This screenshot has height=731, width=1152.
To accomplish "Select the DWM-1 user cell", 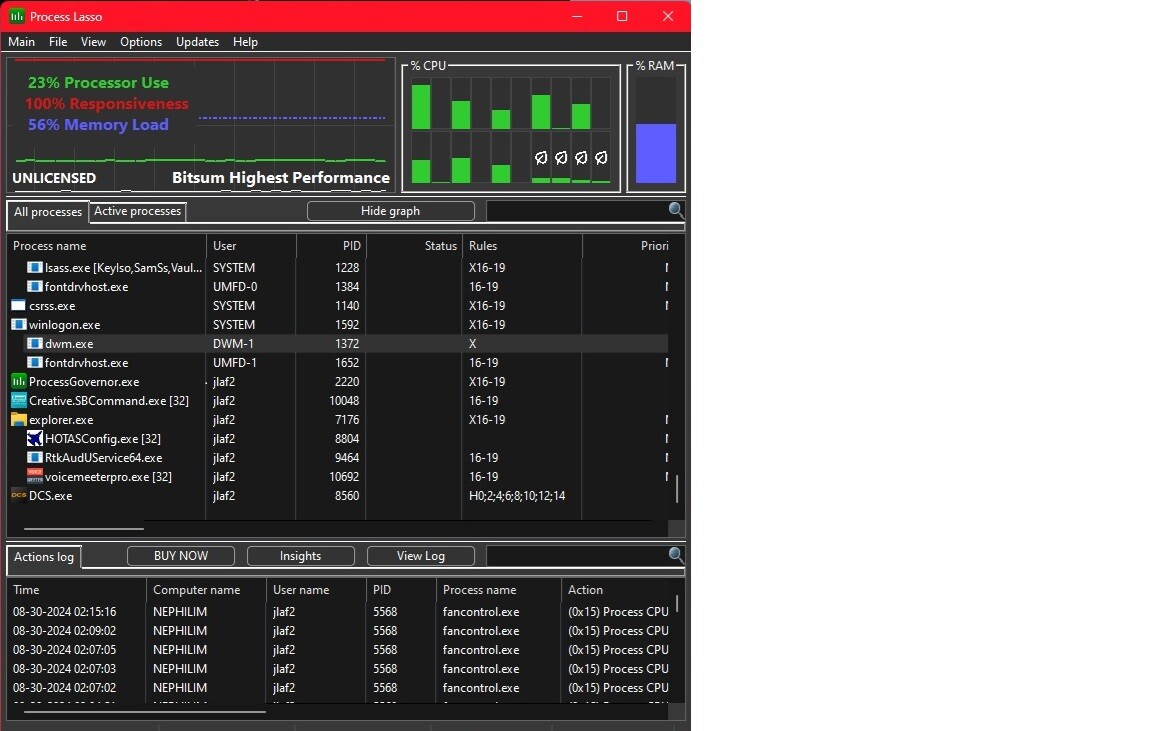I will (234, 343).
